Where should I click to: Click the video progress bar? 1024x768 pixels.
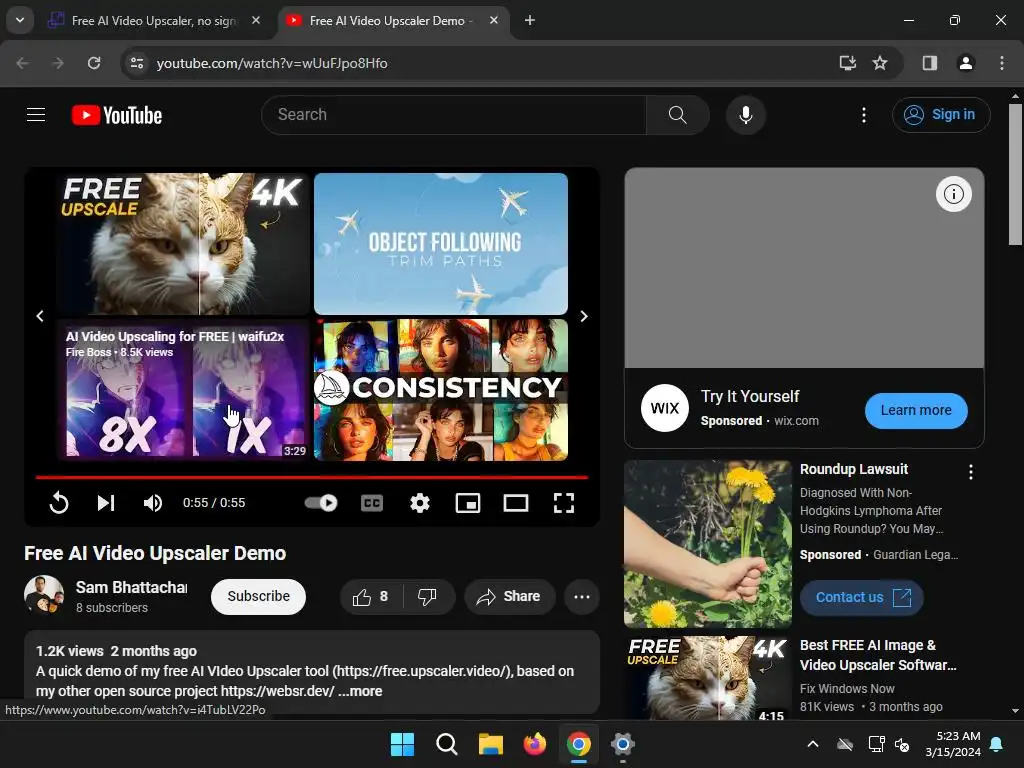[312, 477]
